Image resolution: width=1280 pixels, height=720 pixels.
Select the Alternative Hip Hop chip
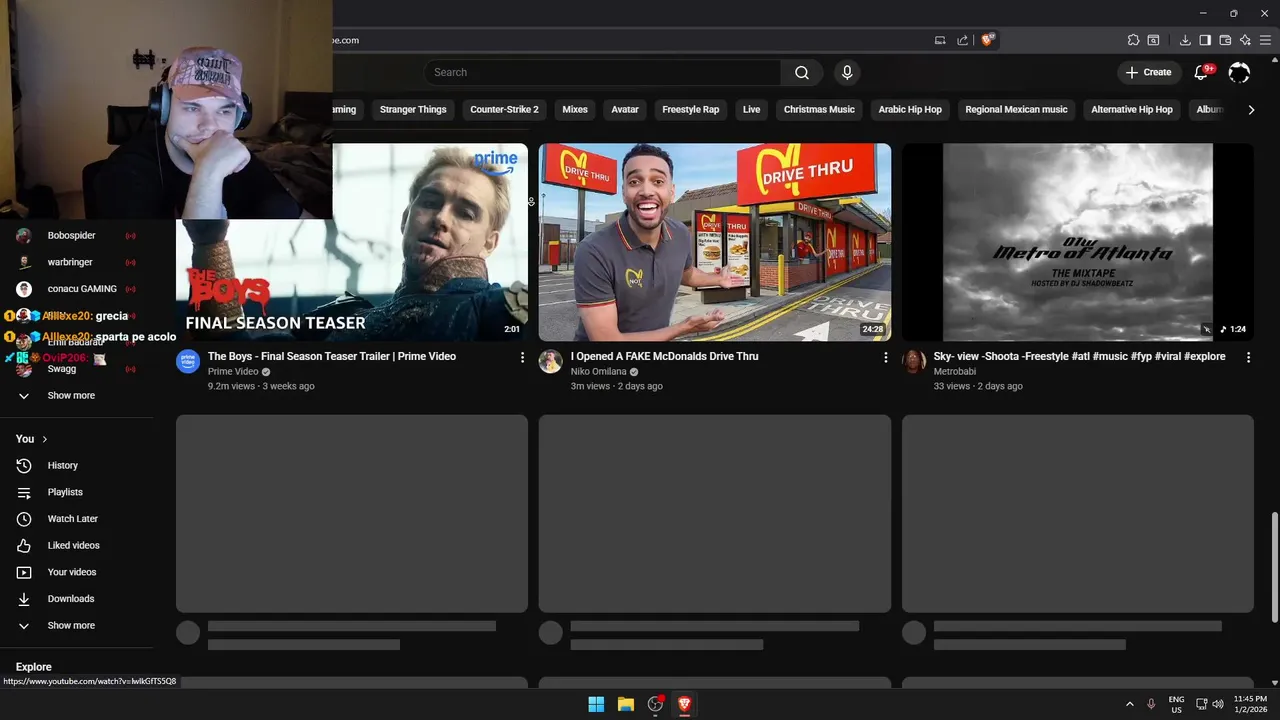pyautogui.click(x=1132, y=110)
